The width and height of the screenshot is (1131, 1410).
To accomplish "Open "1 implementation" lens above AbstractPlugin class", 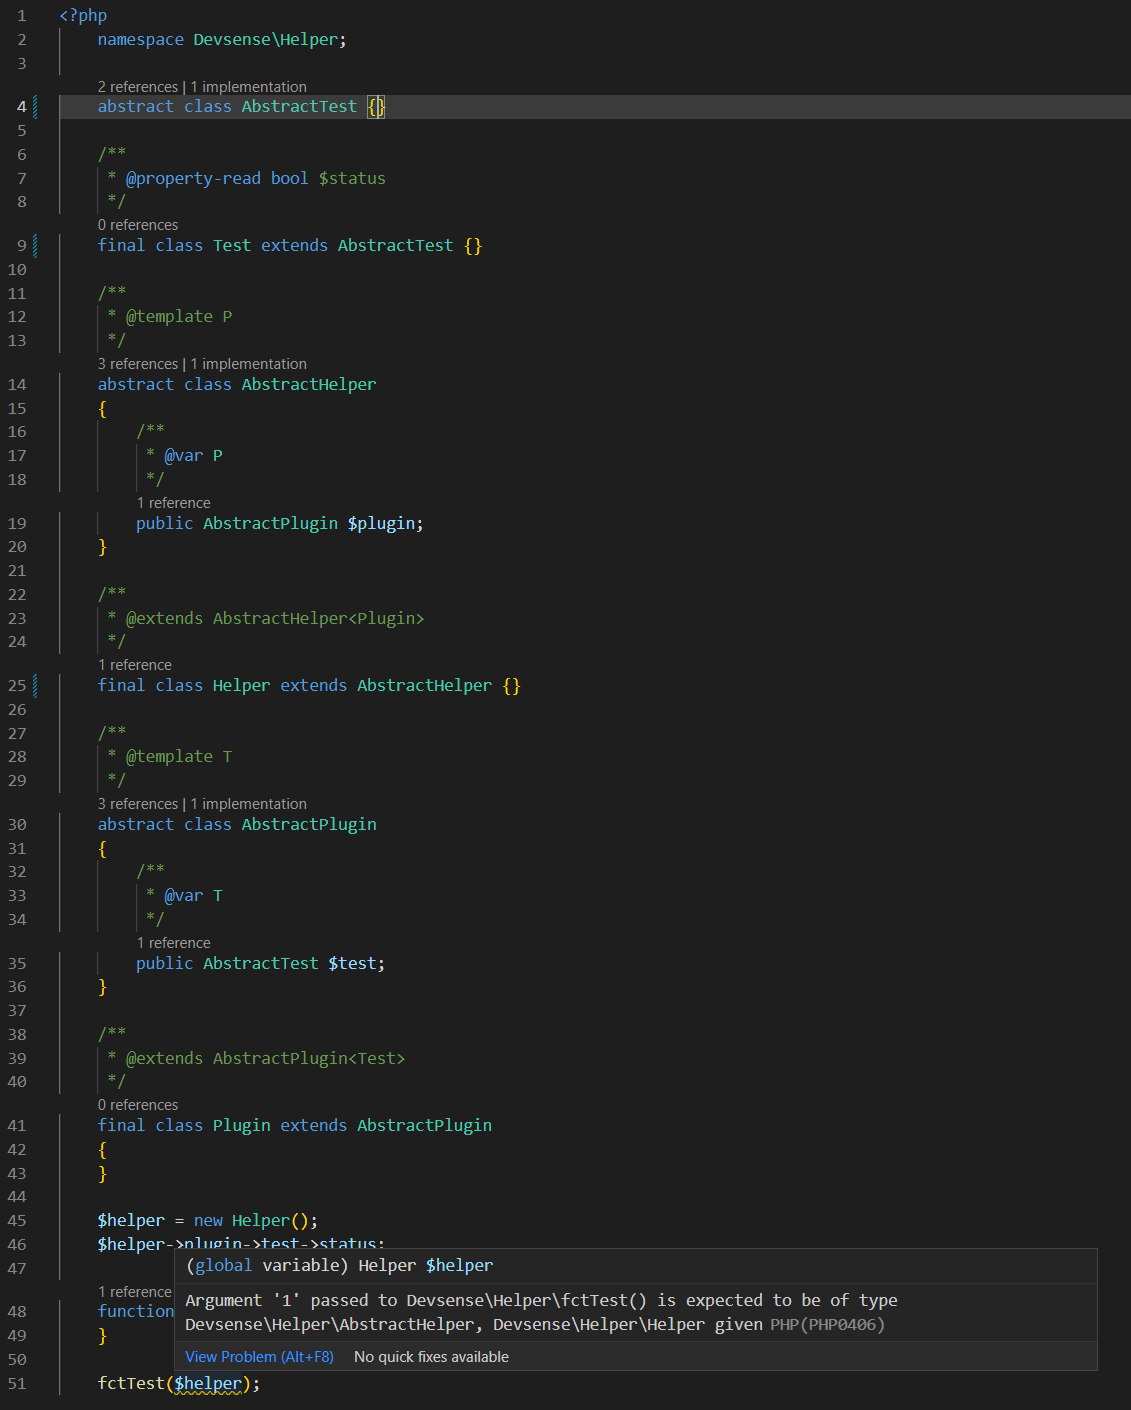I will click(x=249, y=804).
